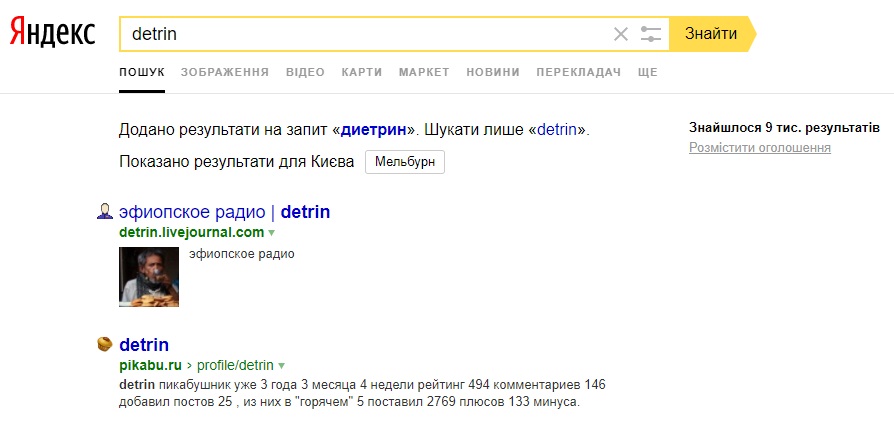This screenshot has width=894, height=424.
Task: Open the Відео tab
Action: tap(305, 72)
